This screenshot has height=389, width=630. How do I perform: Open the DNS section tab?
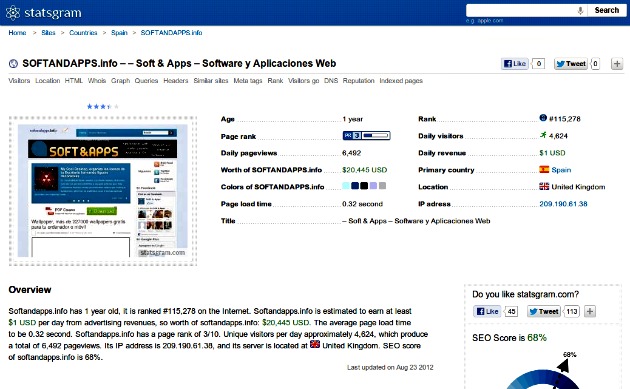pos(331,81)
